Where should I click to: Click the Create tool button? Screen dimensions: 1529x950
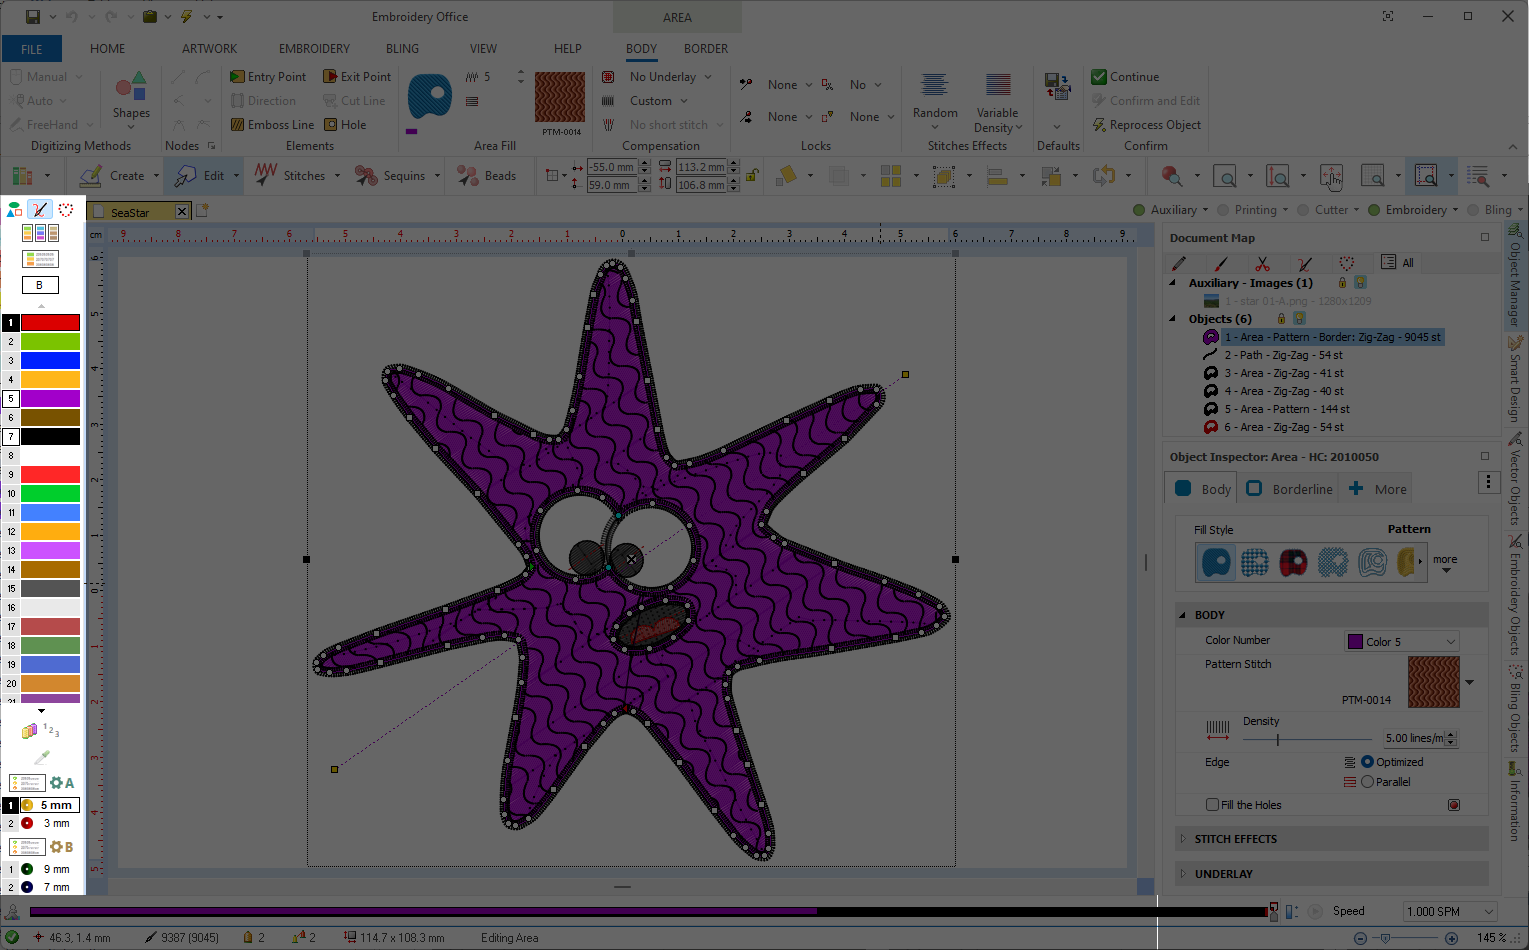pyautogui.click(x=112, y=176)
